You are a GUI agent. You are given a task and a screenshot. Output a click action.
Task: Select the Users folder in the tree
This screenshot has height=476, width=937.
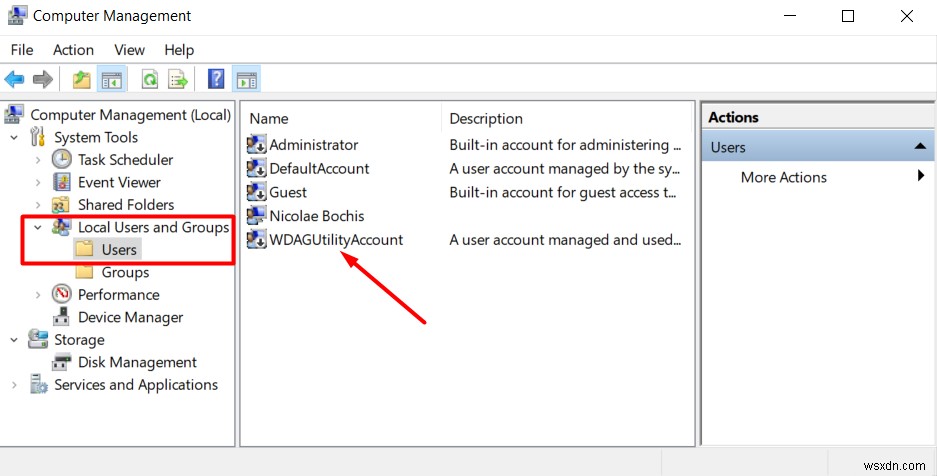click(x=119, y=250)
